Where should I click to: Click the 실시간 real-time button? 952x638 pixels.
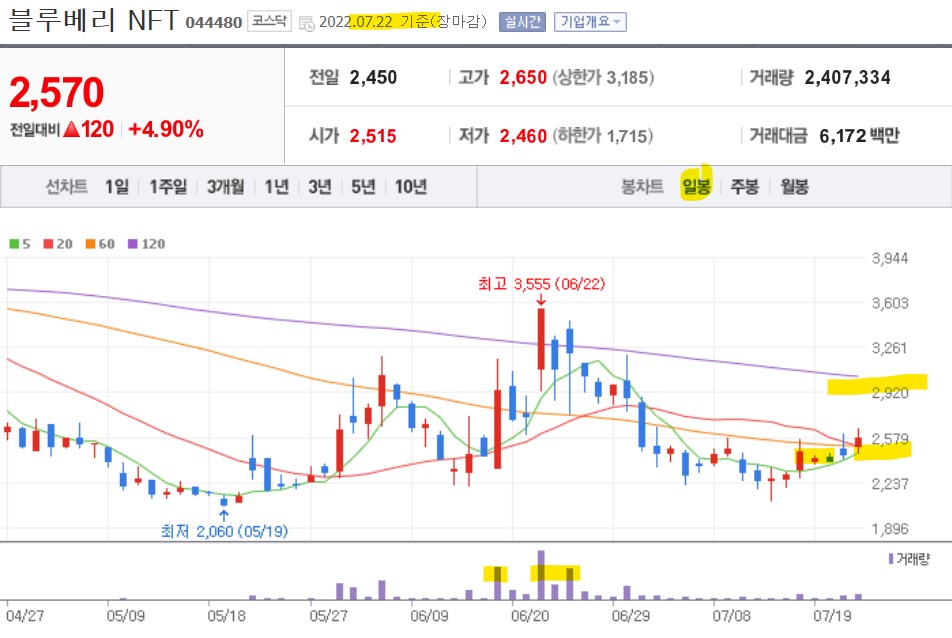click(x=522, y=22)
